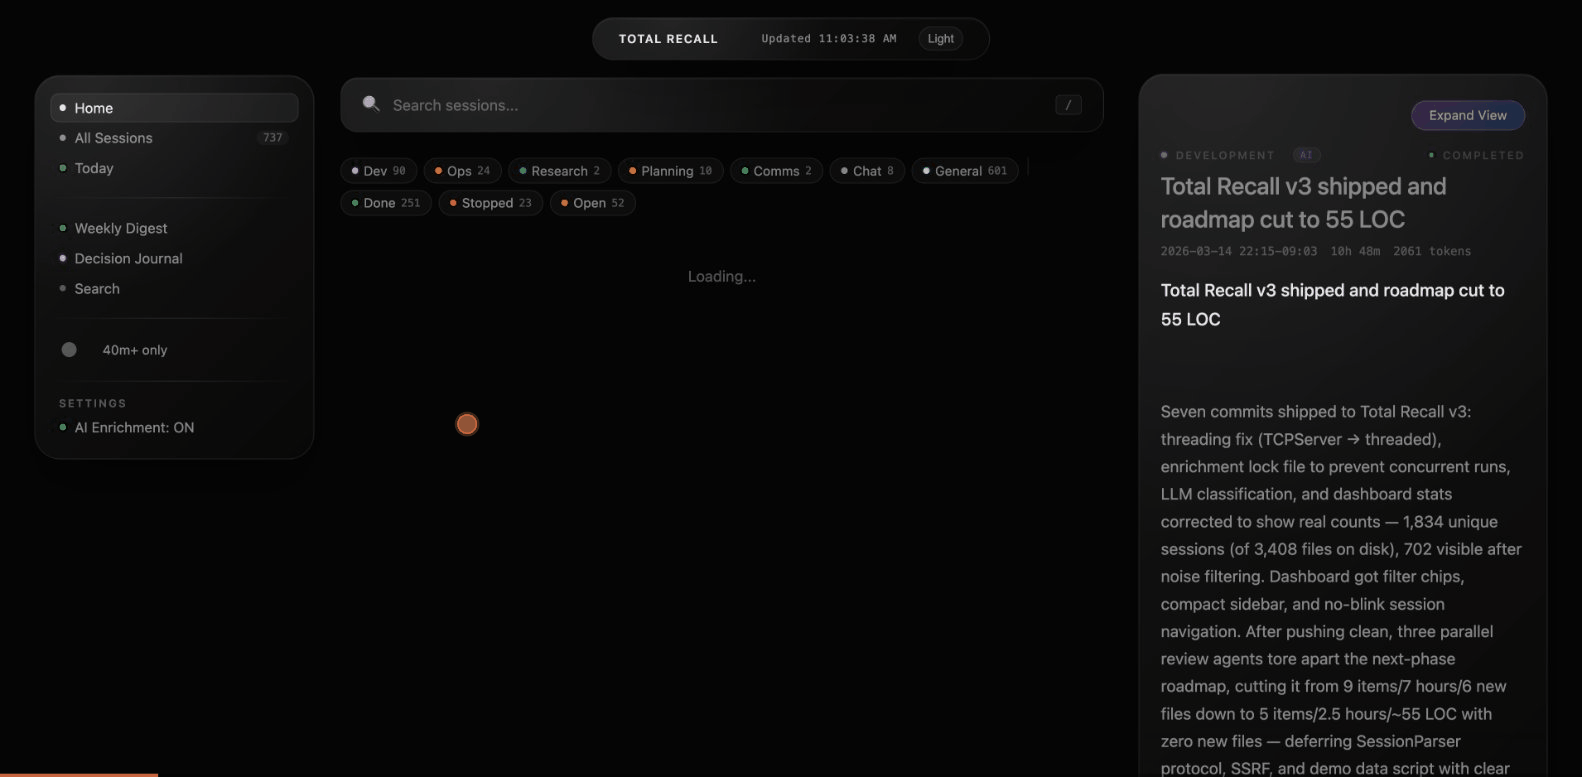Click TOTAL RECALL title
This screenshot has height=777, width=1582.
point(668,39)
